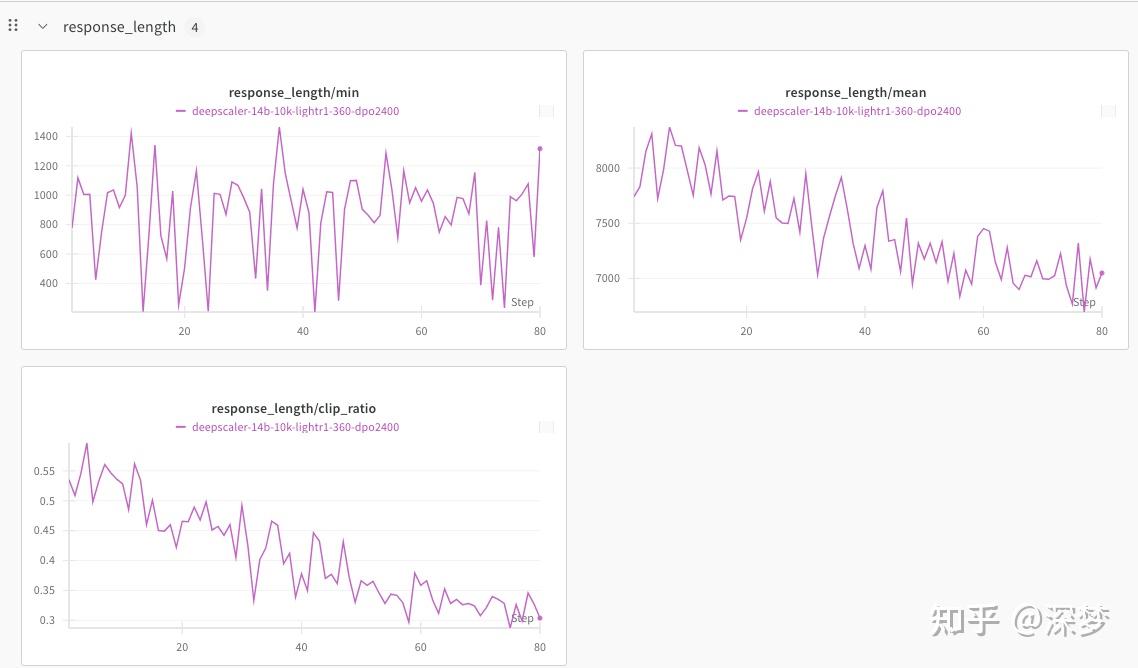Select the deepscaler run legend in mean chart
Viewport: 1138px width, 668px height.
coord(857,111)
